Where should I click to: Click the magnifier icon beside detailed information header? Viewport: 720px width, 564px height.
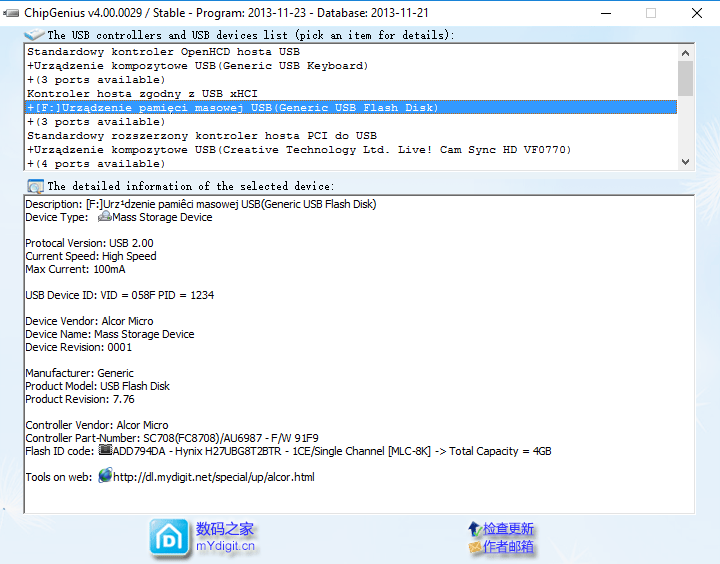[35, 186]
